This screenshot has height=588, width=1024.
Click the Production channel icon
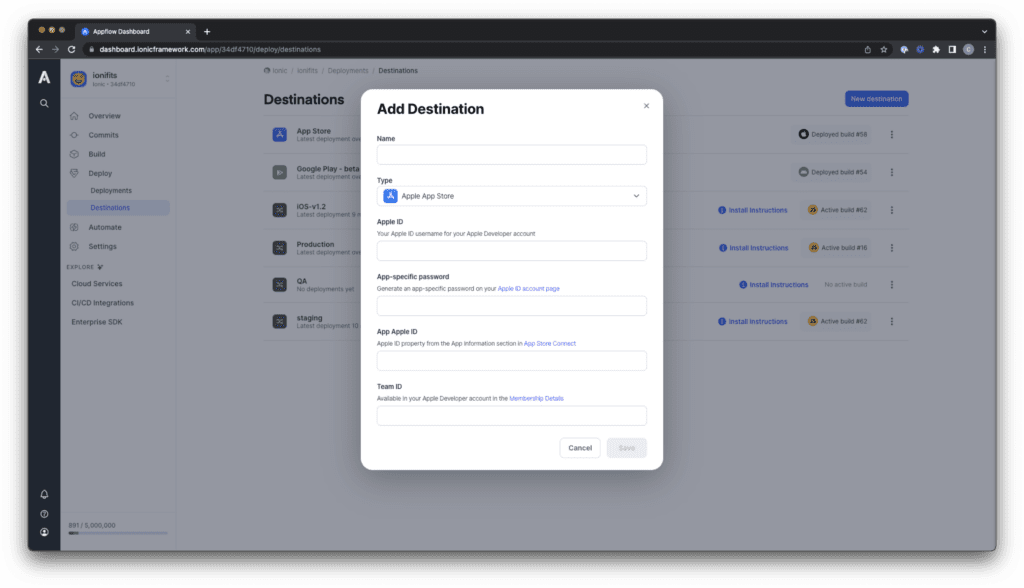coord(280,248)
